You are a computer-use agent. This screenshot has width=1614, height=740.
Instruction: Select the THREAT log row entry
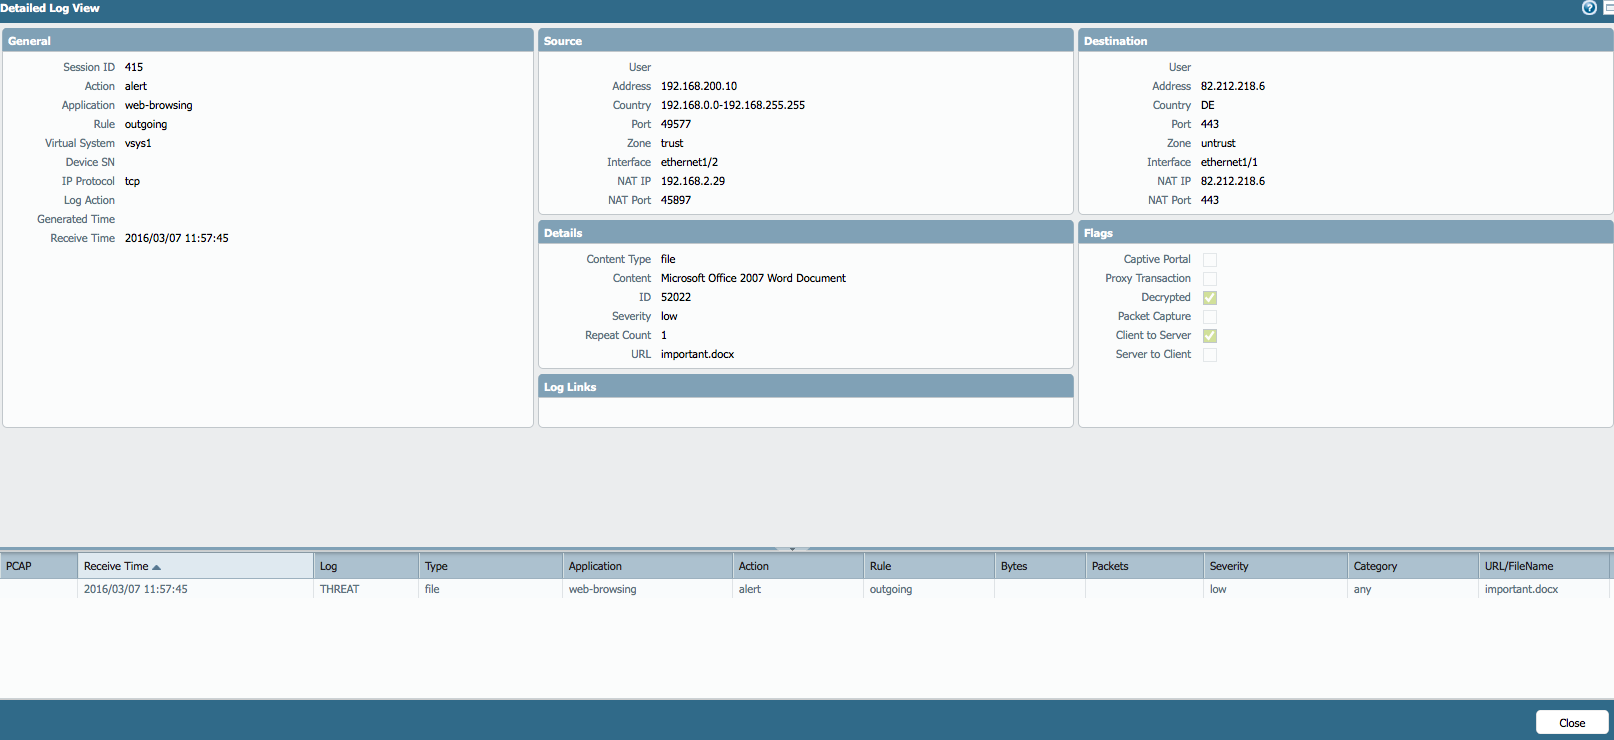[339, 589]
